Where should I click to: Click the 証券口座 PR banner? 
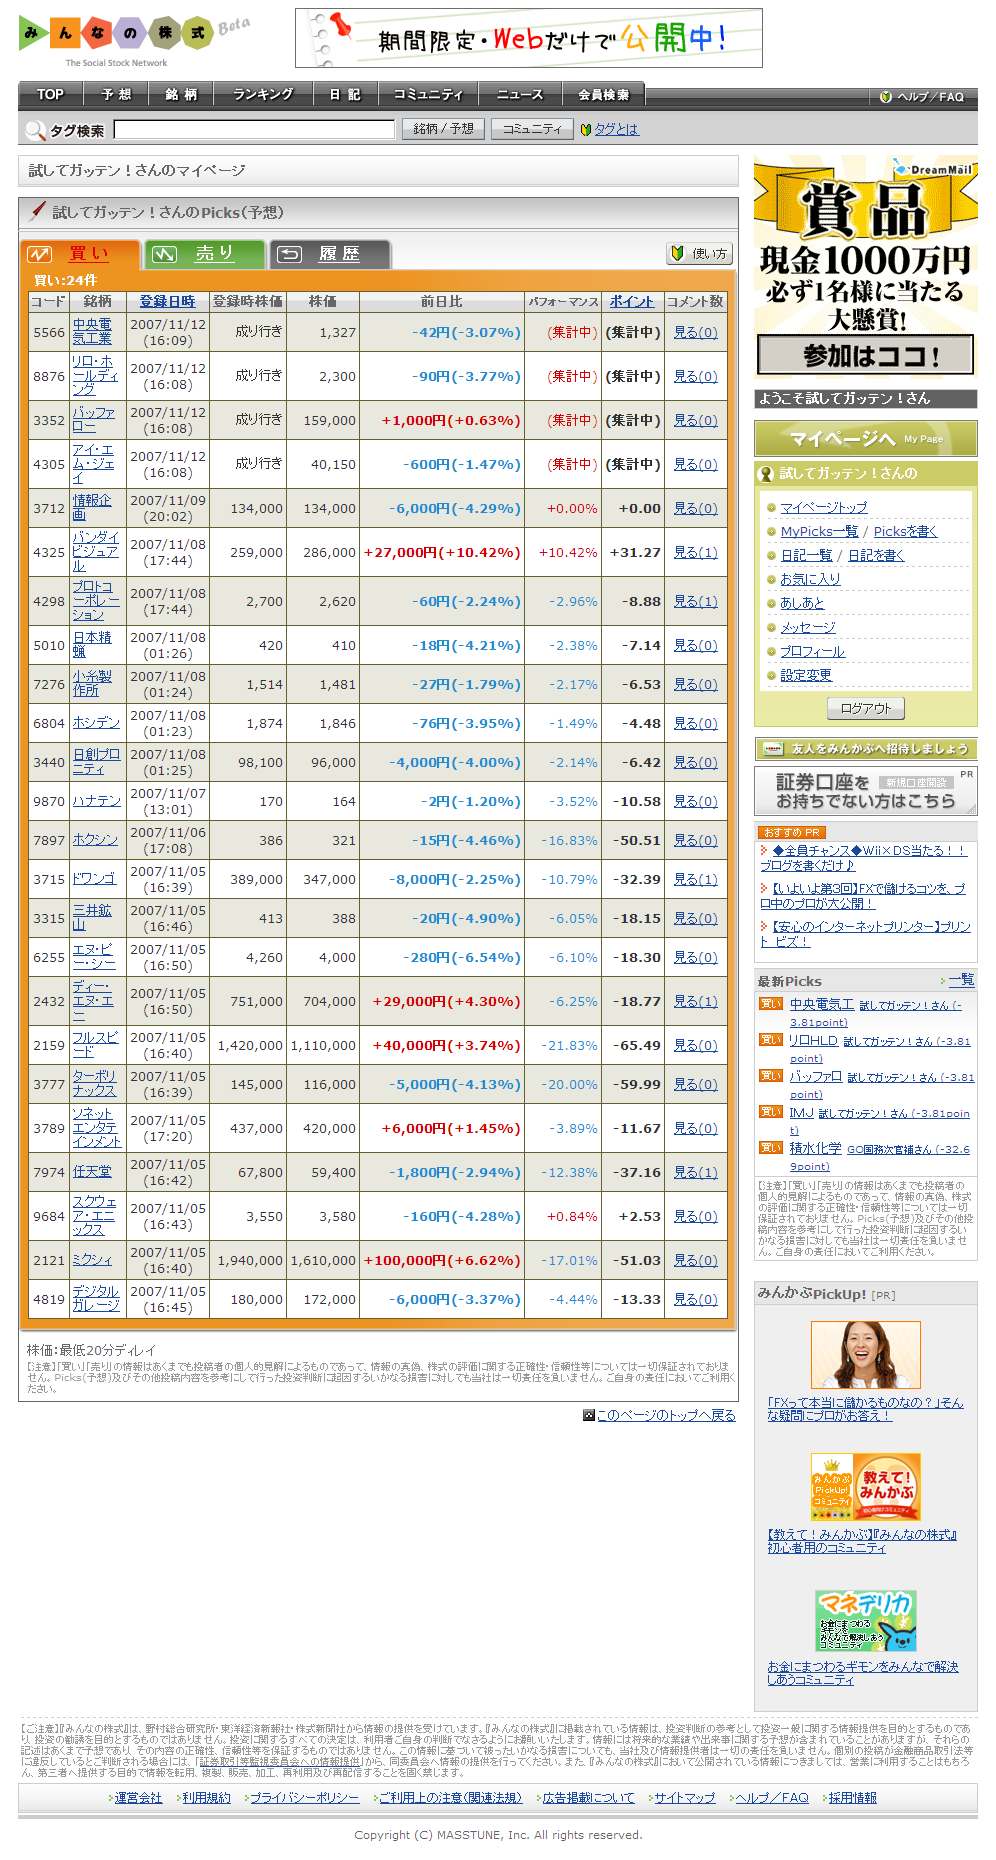click(866, 791)
